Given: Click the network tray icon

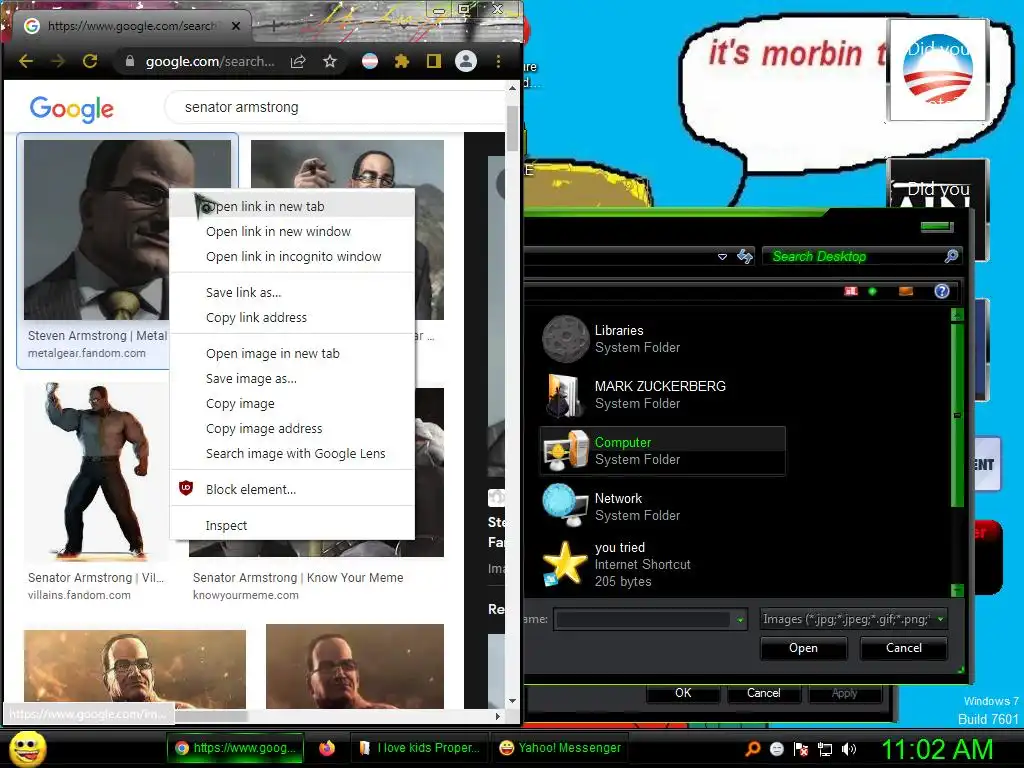Looking at the screenshot, I should 825,749.
